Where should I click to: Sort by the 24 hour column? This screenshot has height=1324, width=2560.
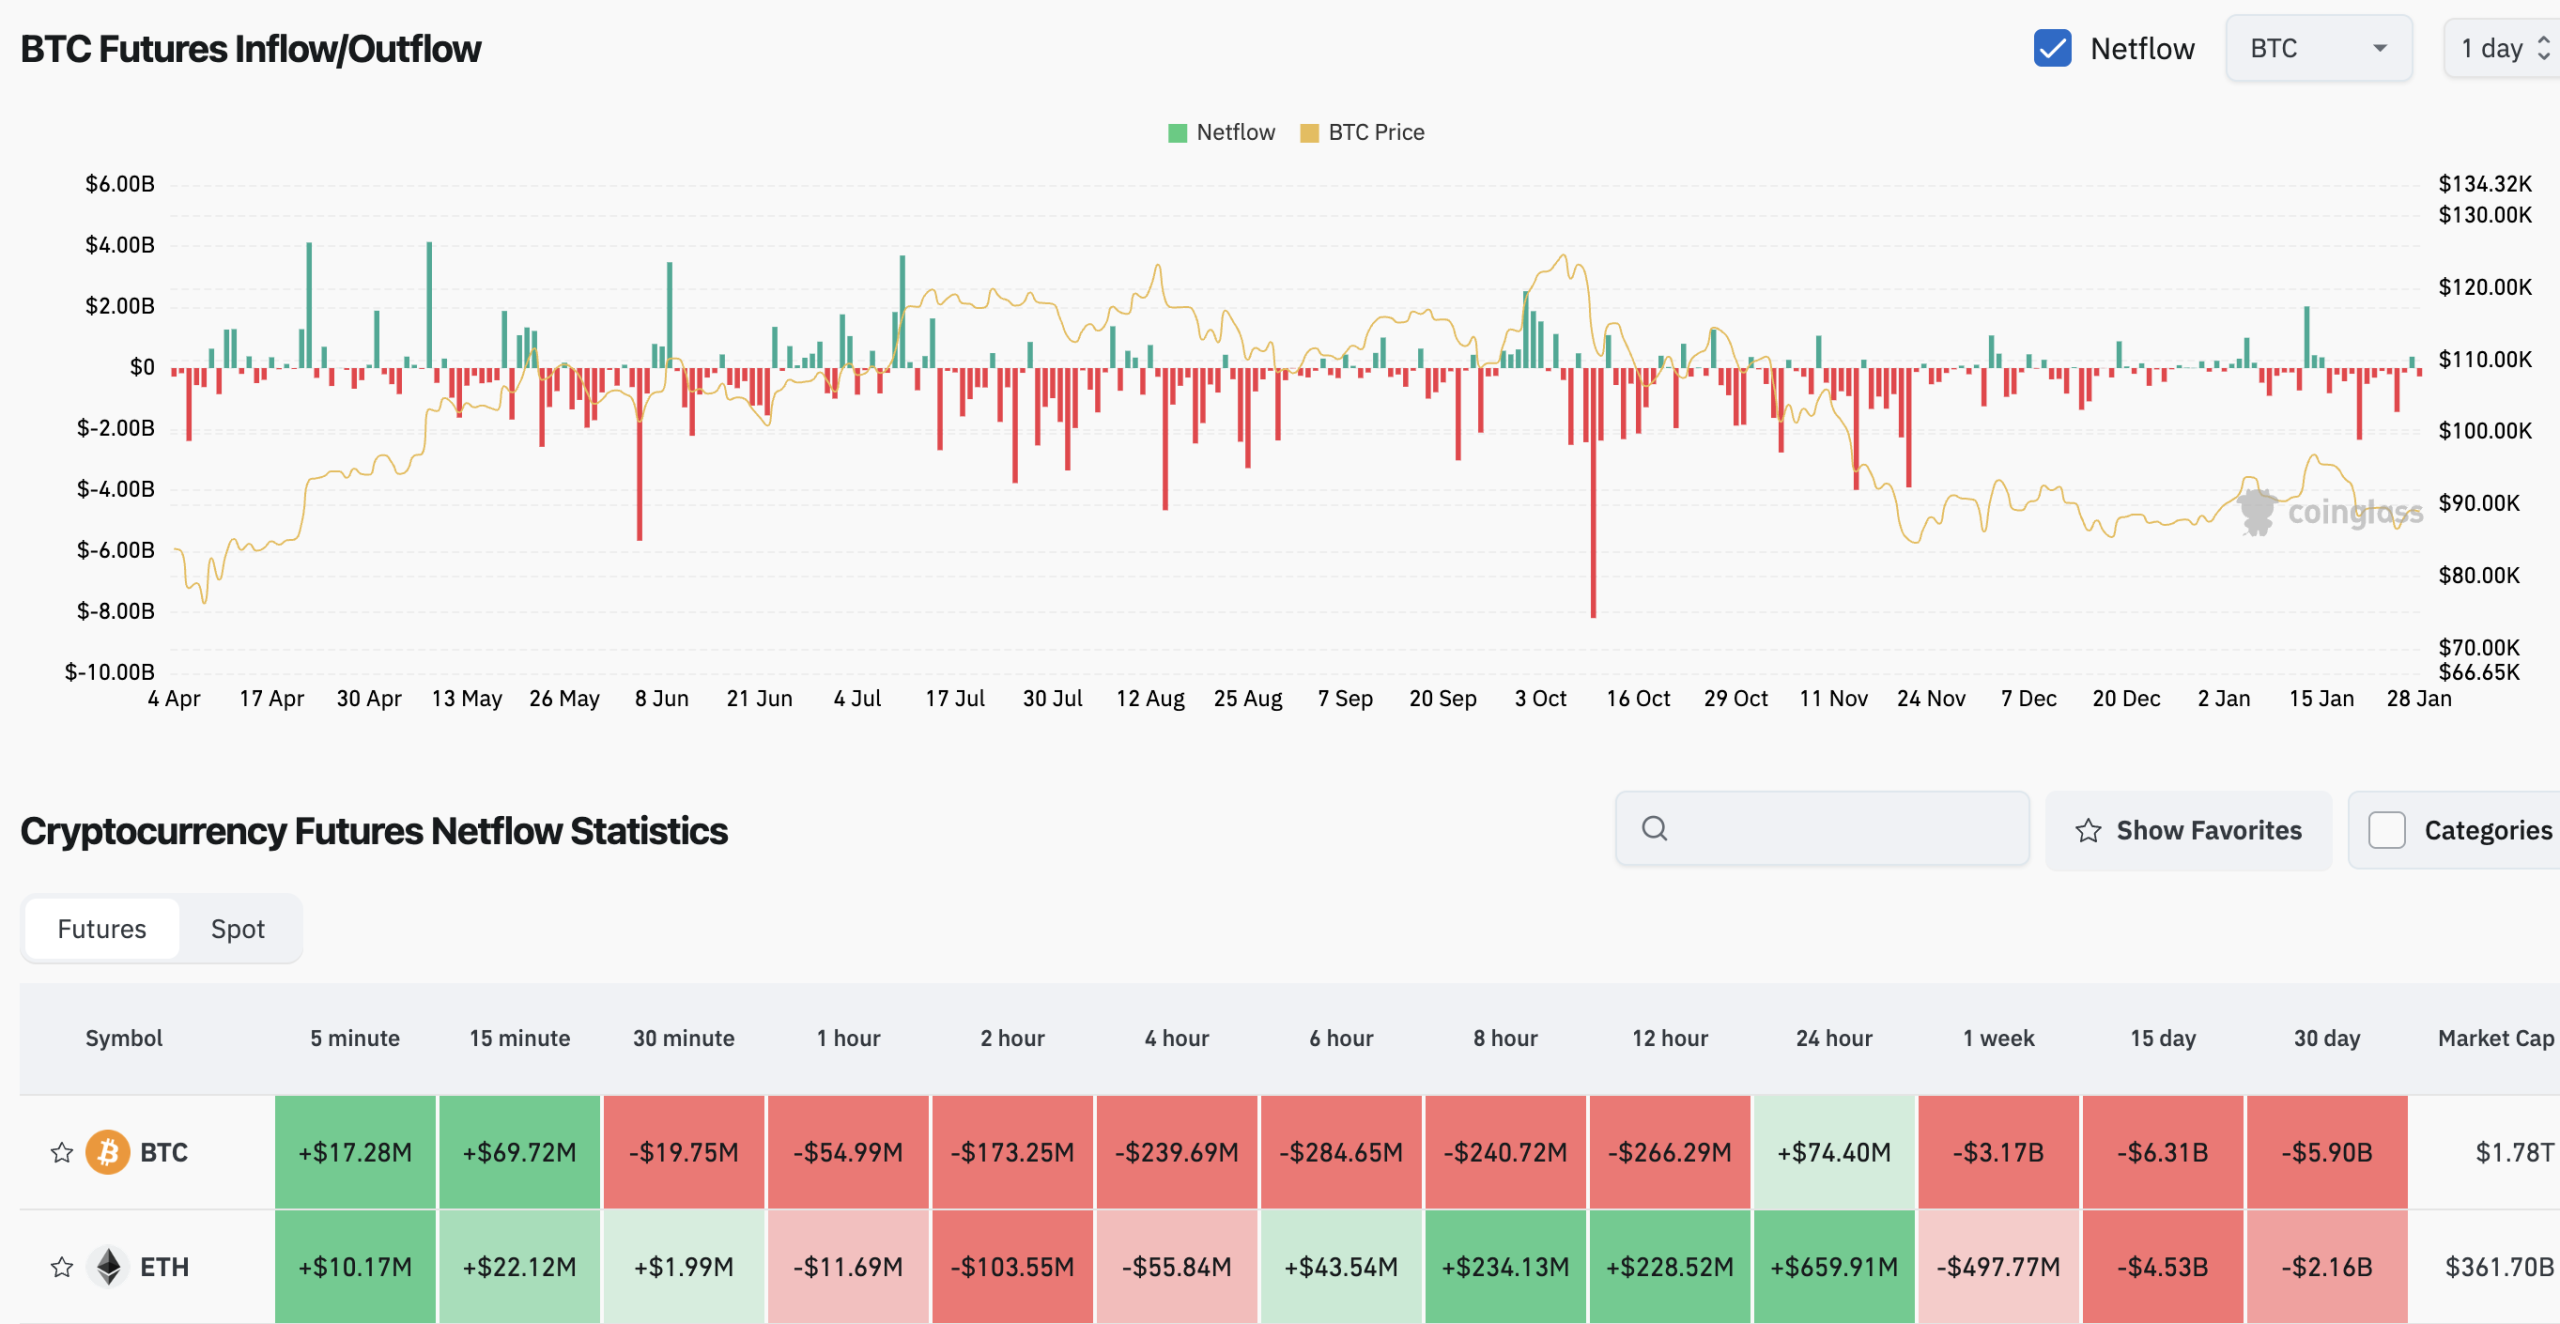click(x=1834, y=1038)
